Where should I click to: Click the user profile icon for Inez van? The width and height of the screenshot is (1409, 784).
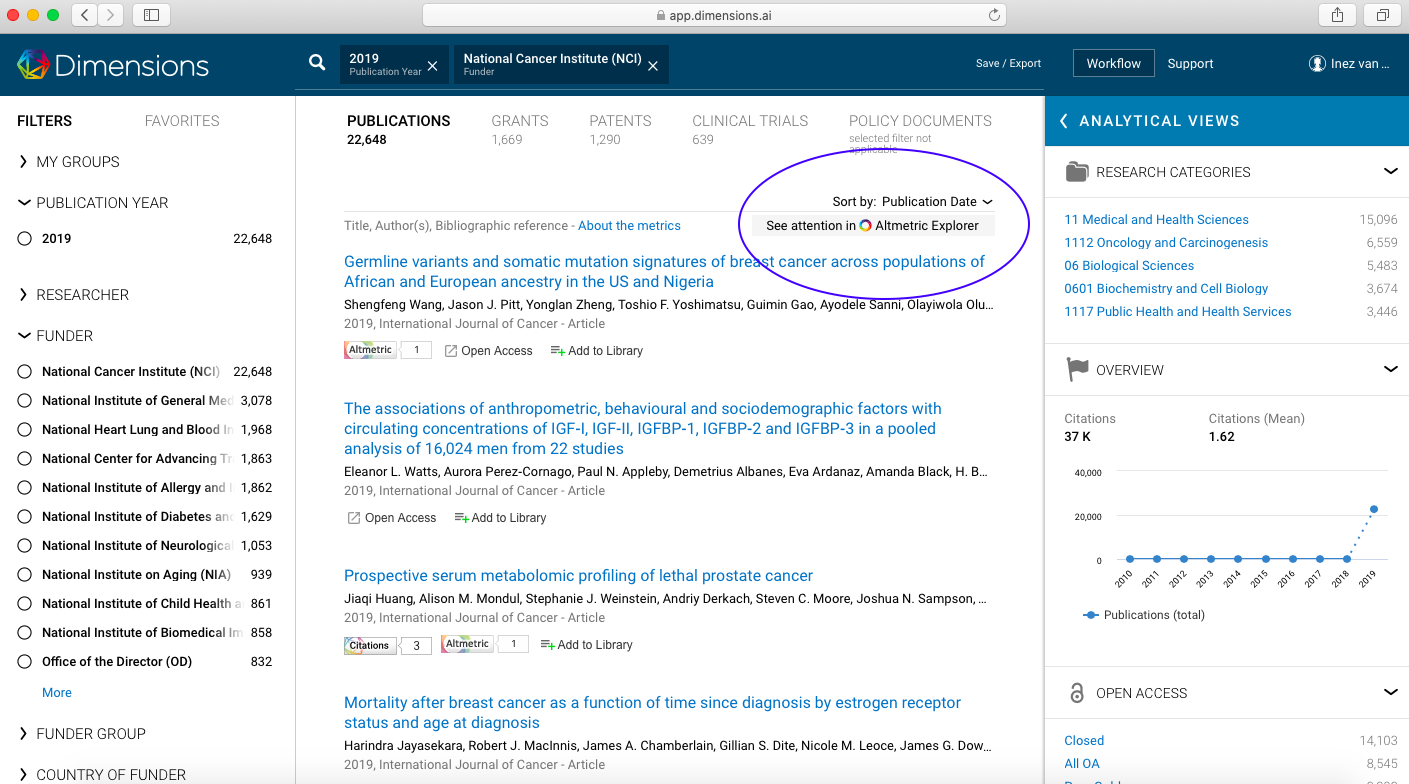pos(1317,63)
